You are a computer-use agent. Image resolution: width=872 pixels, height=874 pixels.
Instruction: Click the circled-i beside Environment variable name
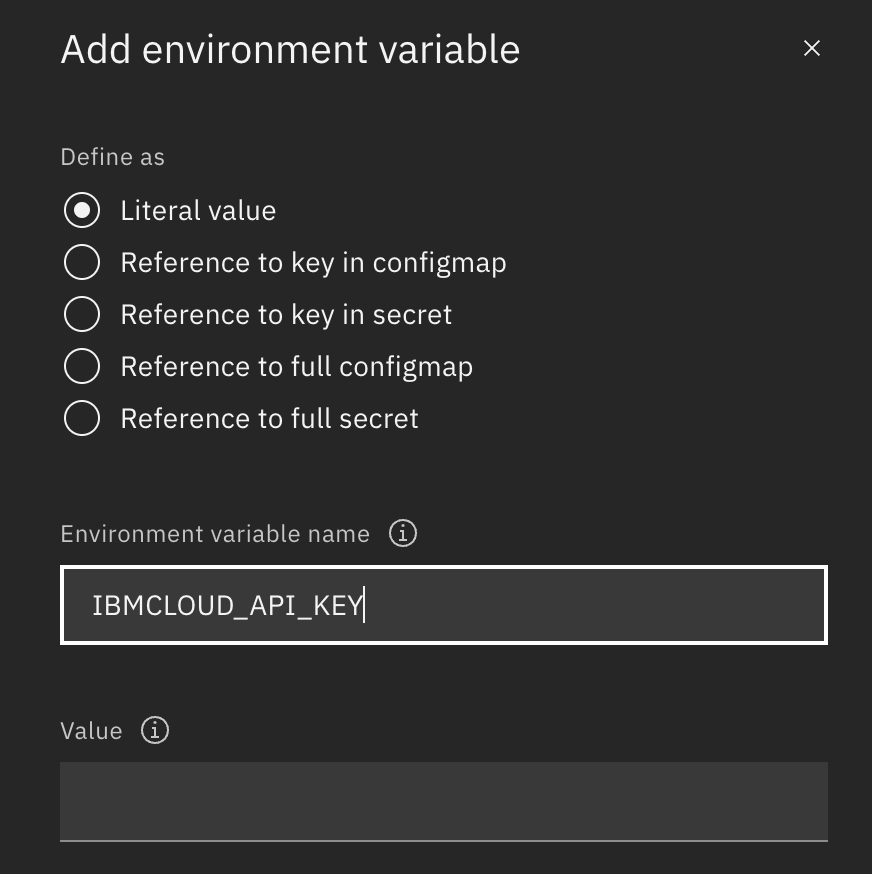point(403,533)
